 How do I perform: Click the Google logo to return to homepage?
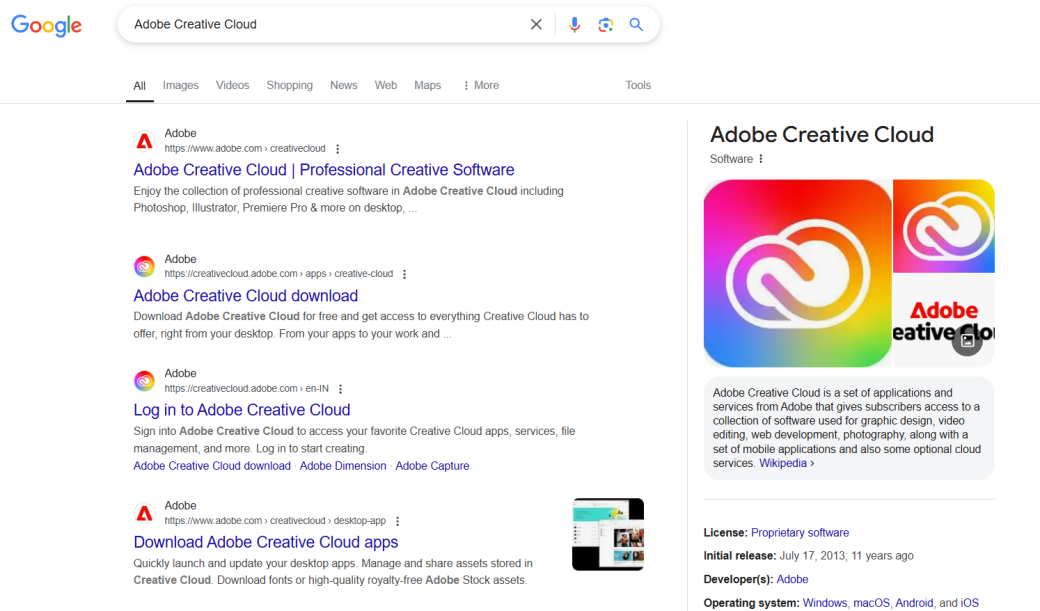(46, 26)
